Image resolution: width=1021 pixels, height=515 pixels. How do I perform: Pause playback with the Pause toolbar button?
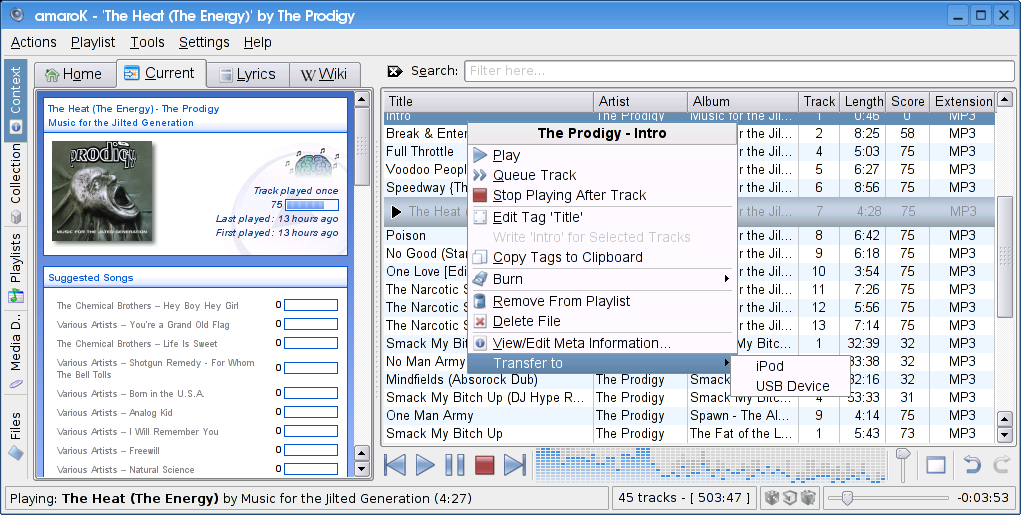click(x=455, y=465)
